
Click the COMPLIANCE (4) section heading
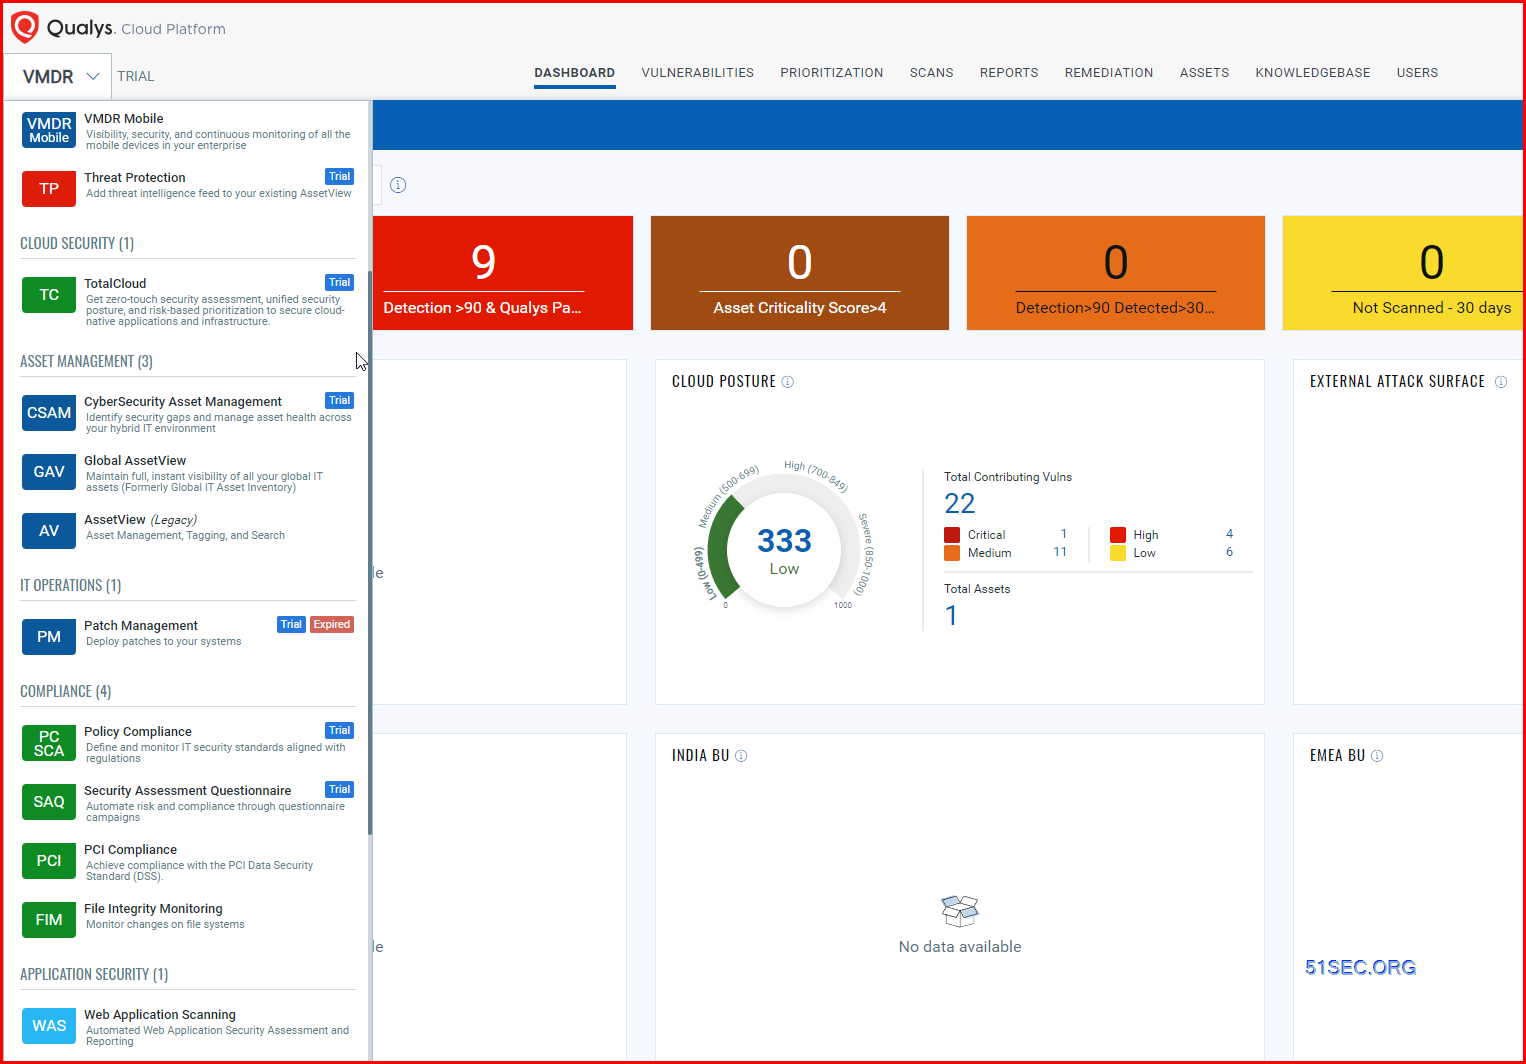(x=66, y=692)
